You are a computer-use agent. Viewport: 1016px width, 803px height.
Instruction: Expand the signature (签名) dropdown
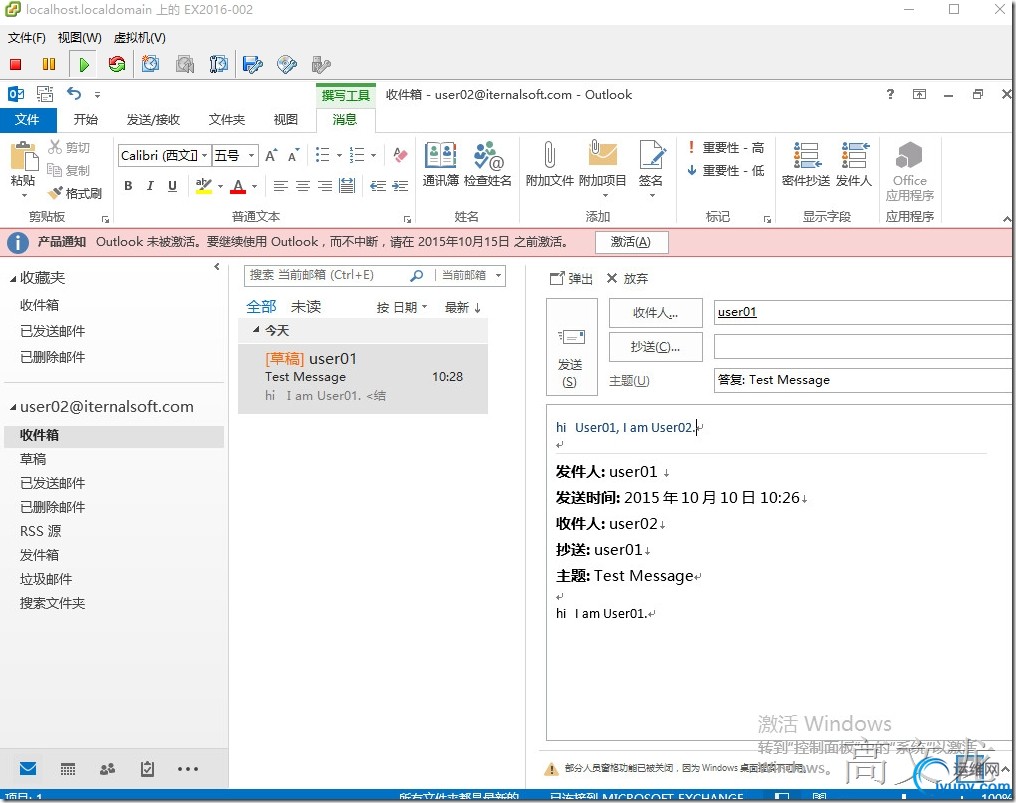[652, 195]
